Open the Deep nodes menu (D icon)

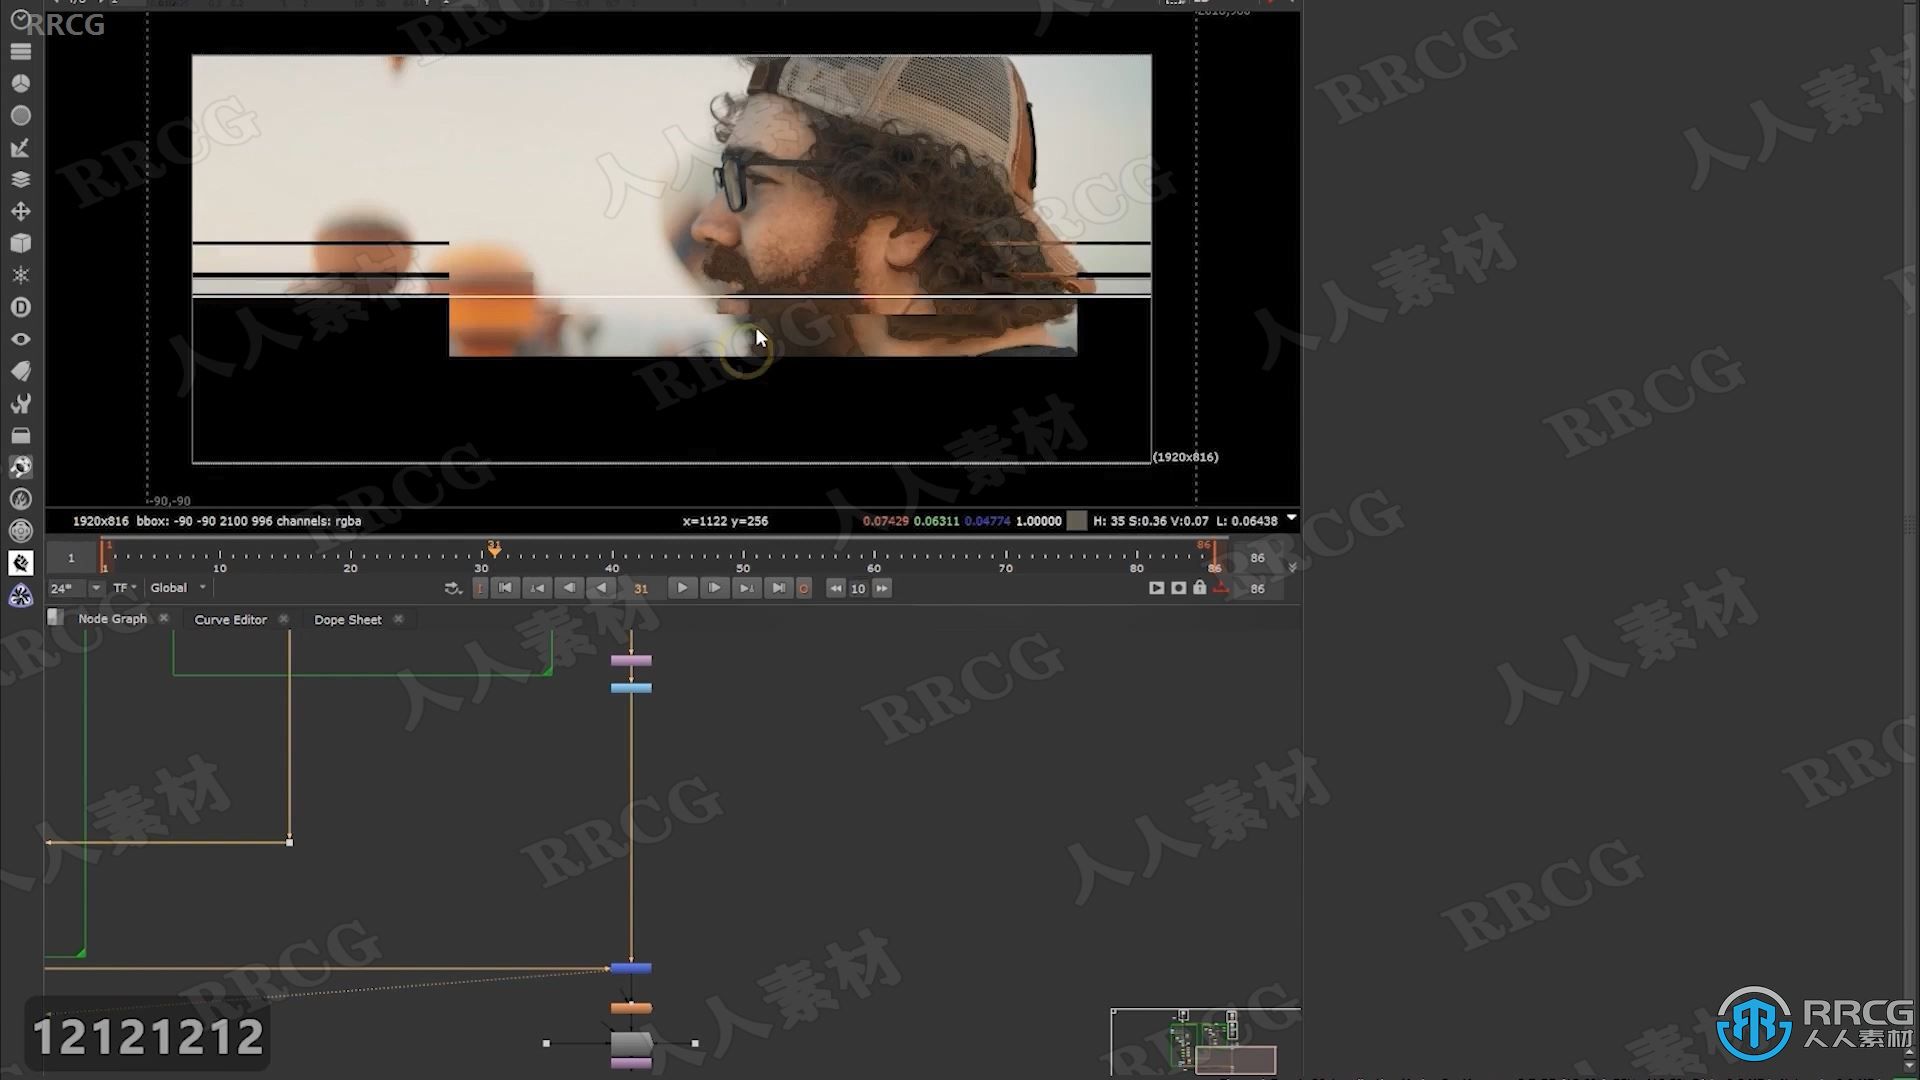click(20, 307)
